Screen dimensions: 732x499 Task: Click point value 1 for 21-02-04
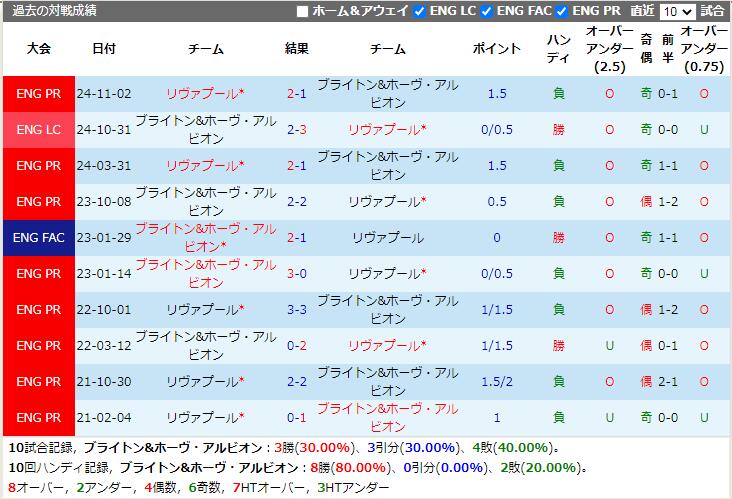(497, 417)
